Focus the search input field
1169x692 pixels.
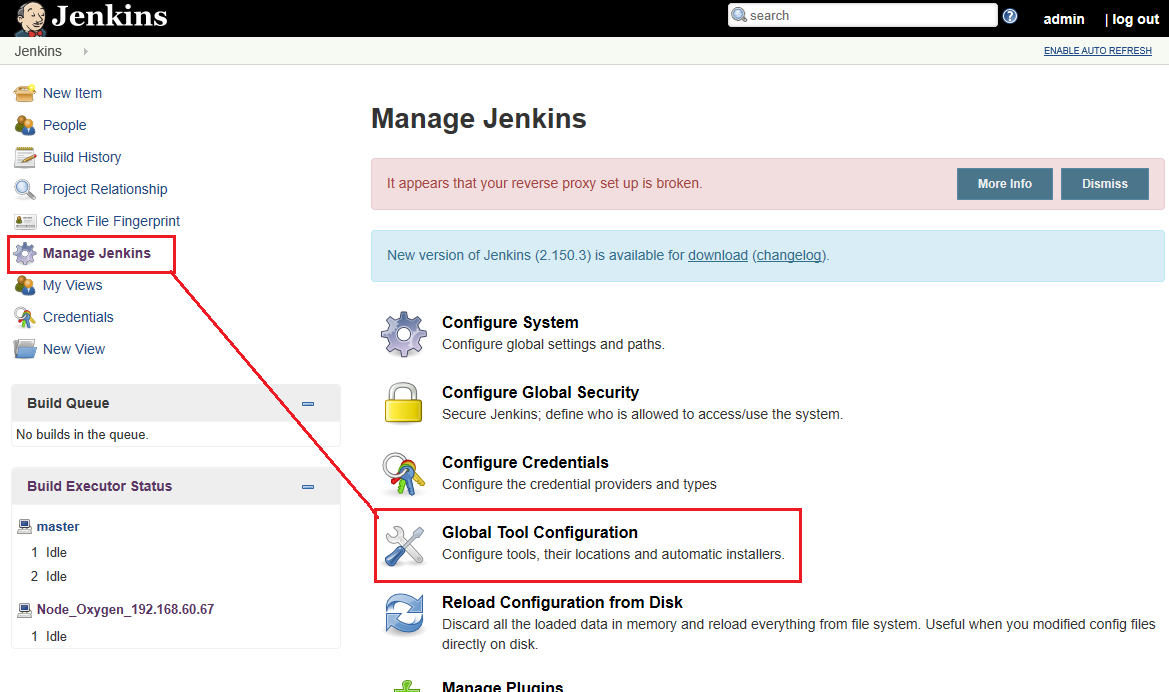pyautogui.click(x=863, y=16)
